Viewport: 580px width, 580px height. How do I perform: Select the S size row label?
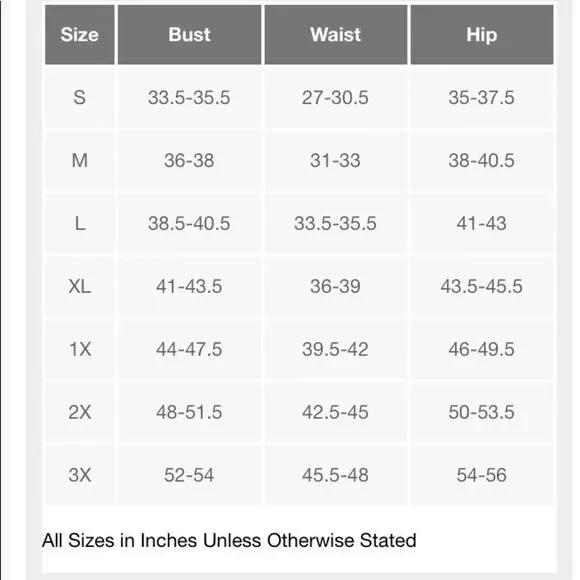point(80,98)
